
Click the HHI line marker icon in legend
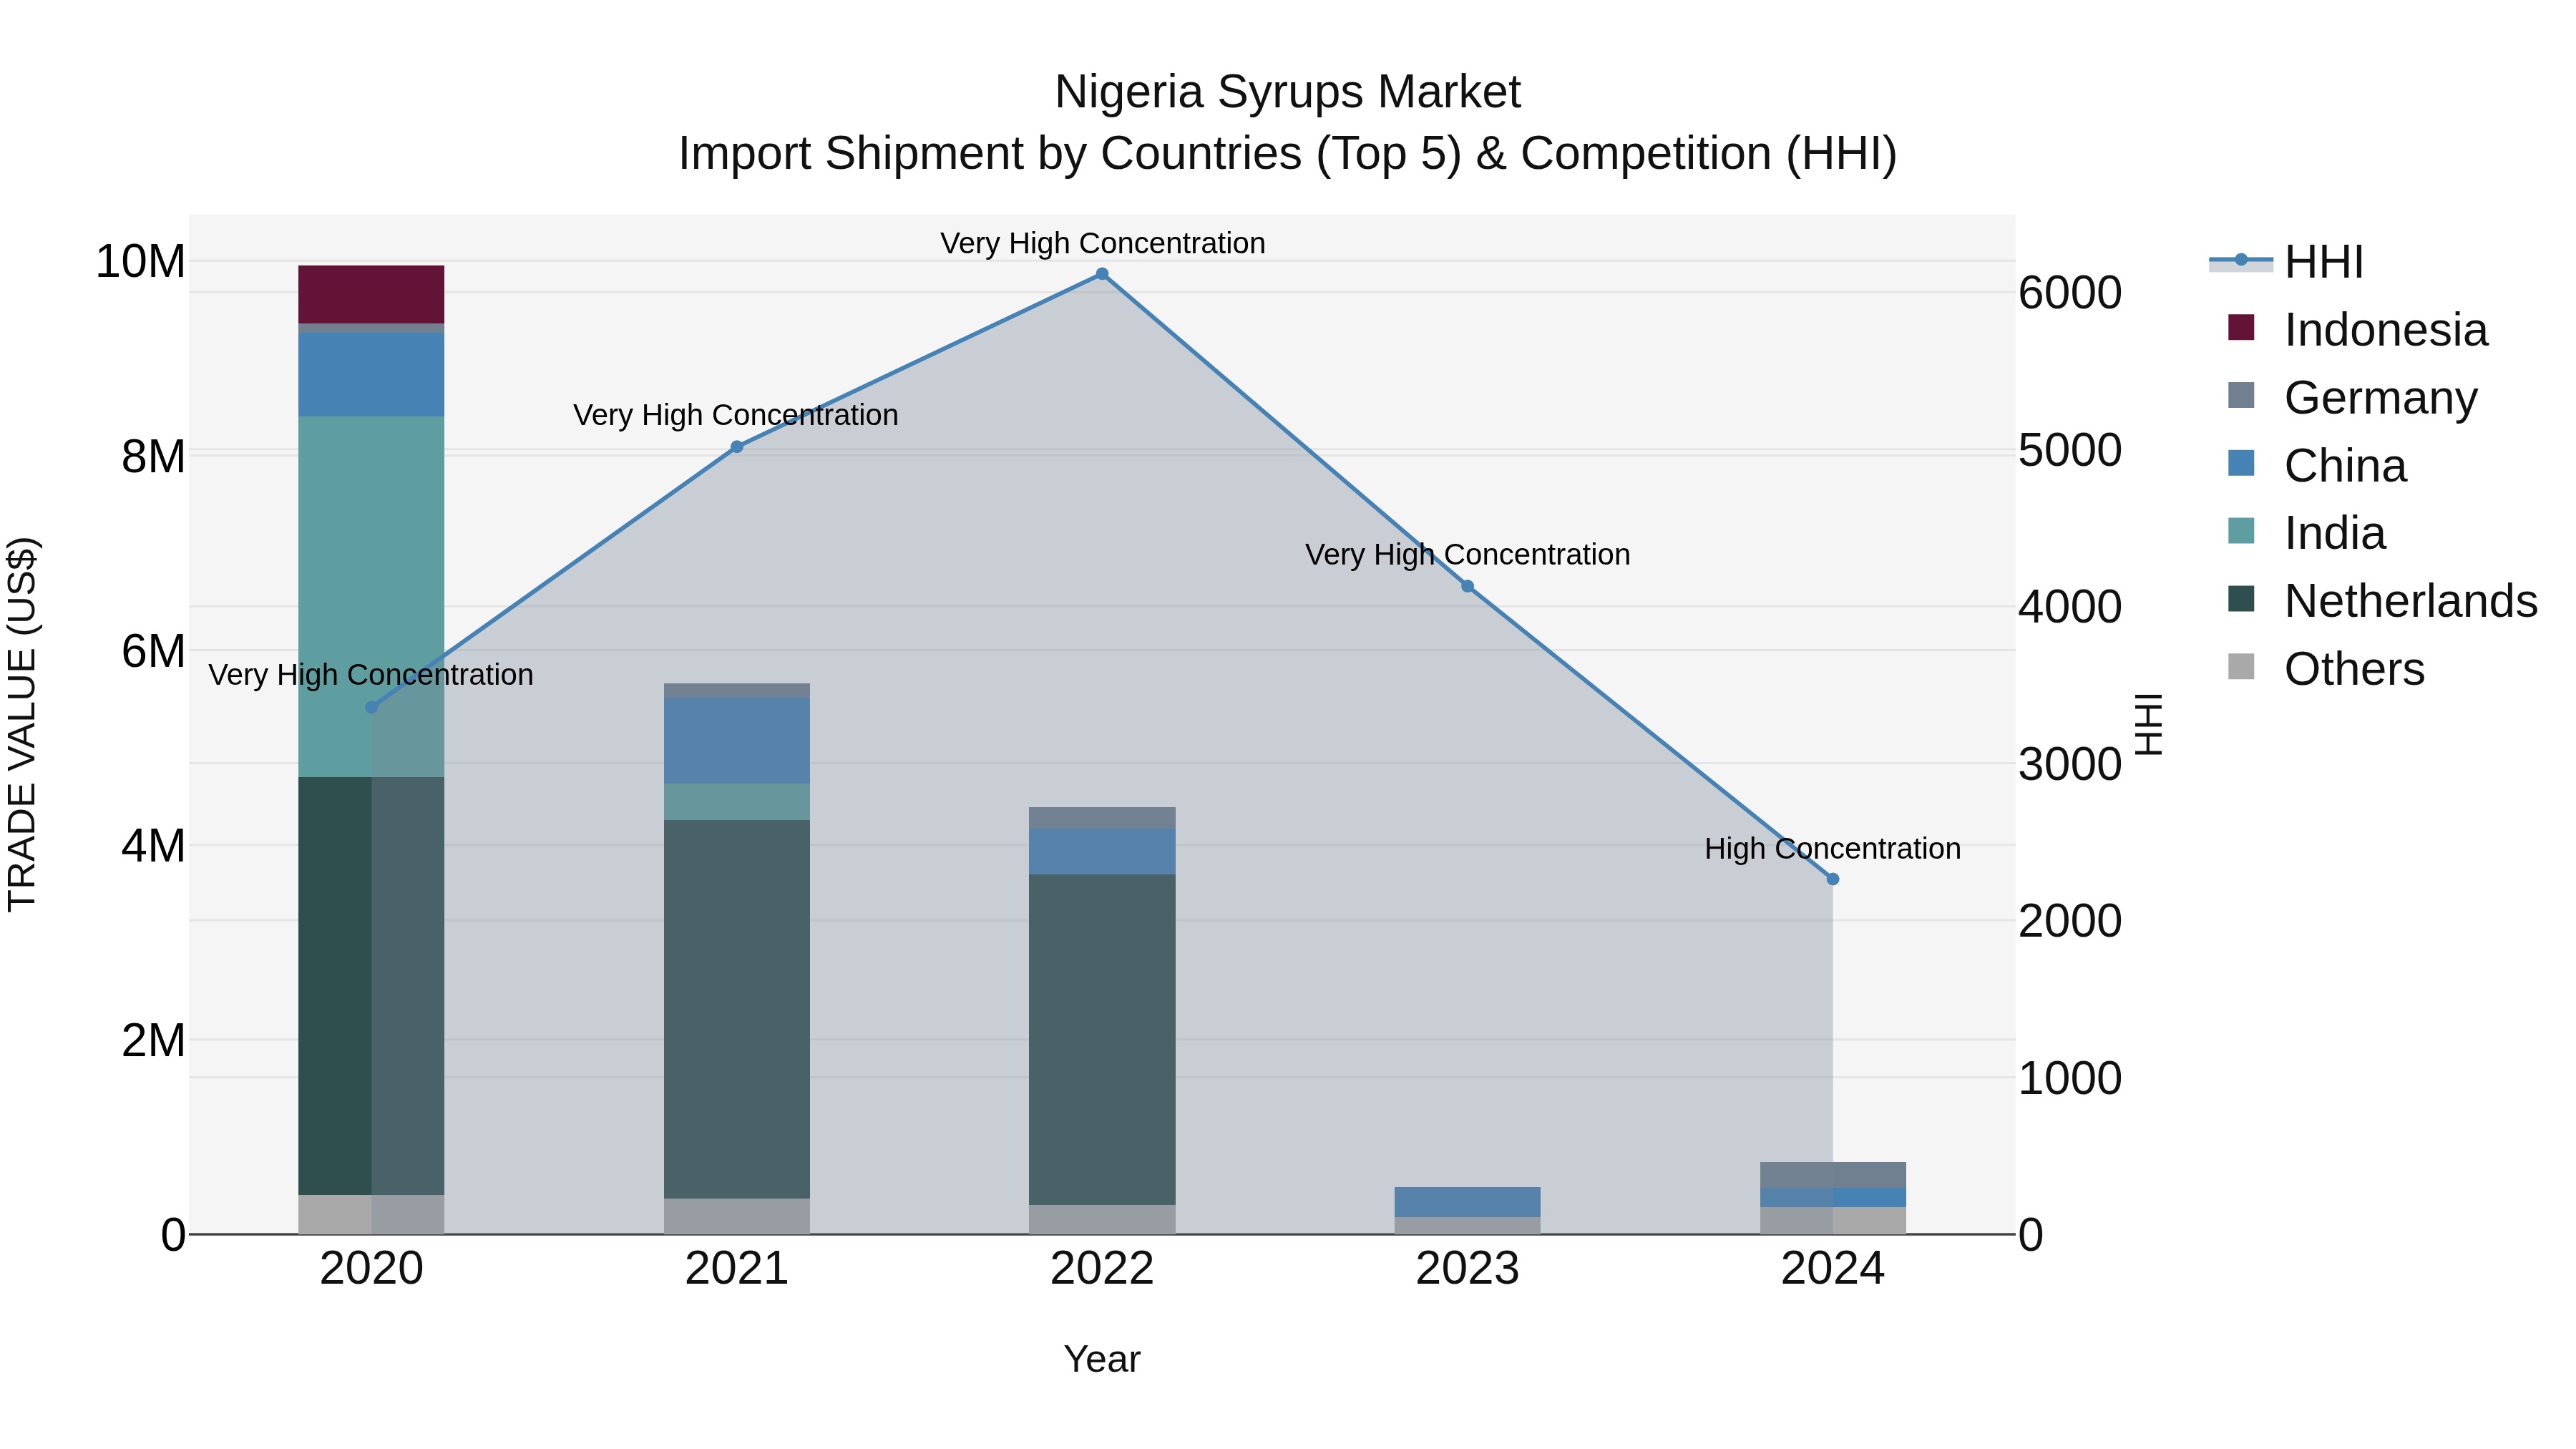(2240, 261)
